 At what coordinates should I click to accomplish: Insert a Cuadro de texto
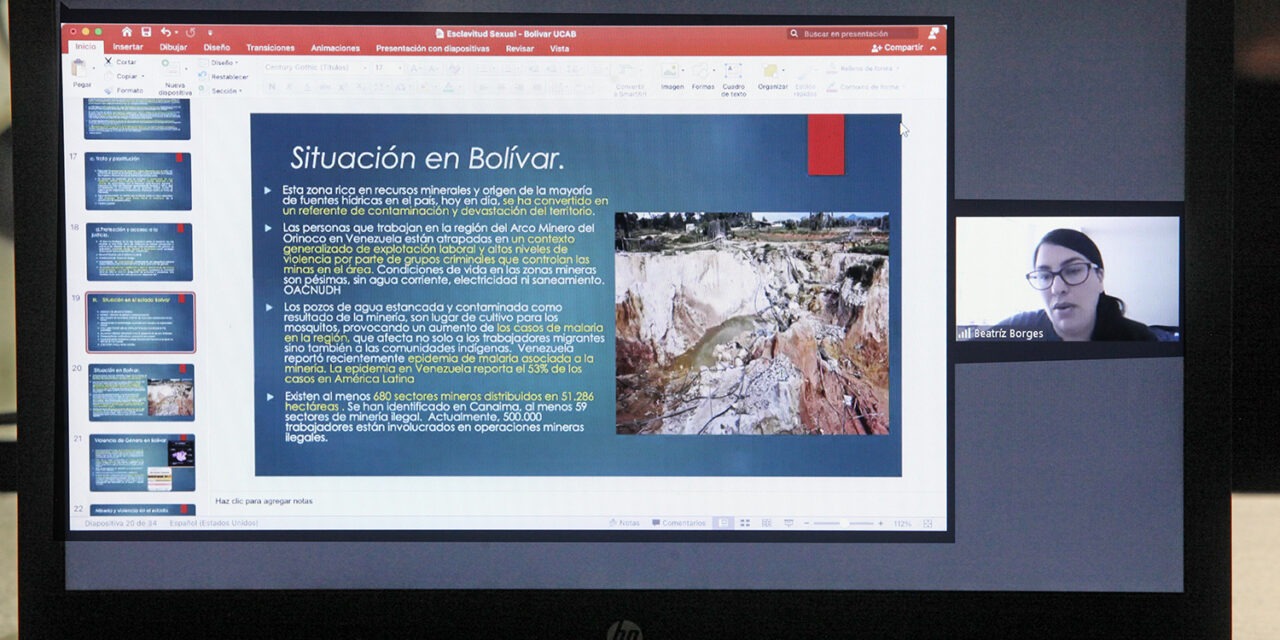pyautogui.click(x=733, y=79)
